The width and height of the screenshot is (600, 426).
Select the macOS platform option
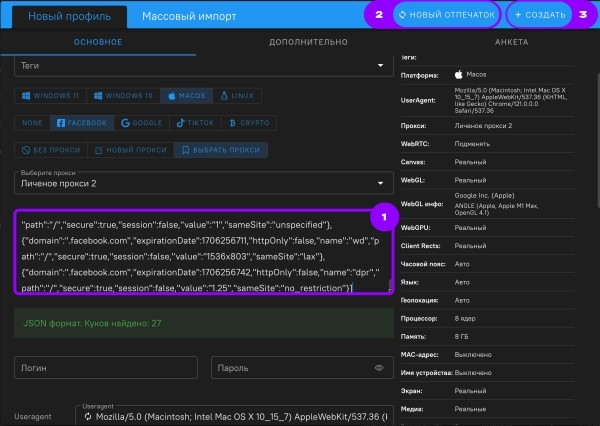click(187, 95)
